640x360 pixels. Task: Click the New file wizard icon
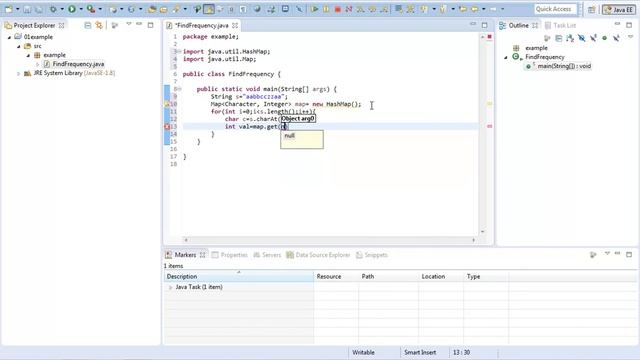click(9, 9)
